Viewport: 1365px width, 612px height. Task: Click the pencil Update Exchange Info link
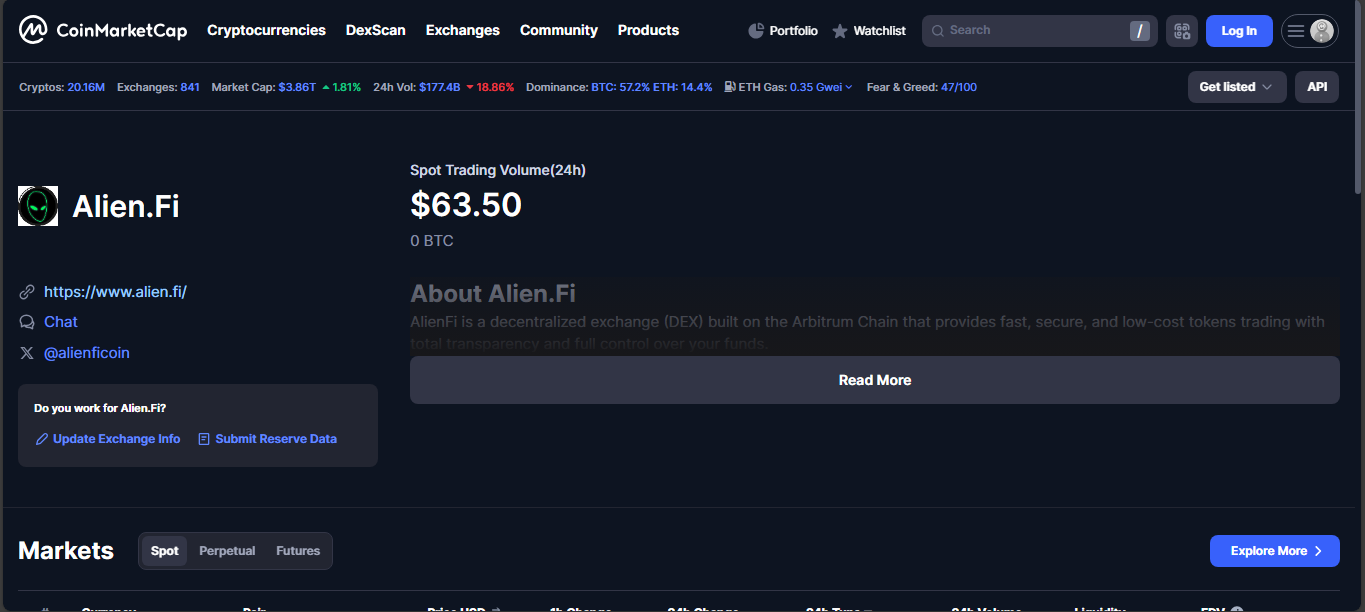click(x=108, y=439)
